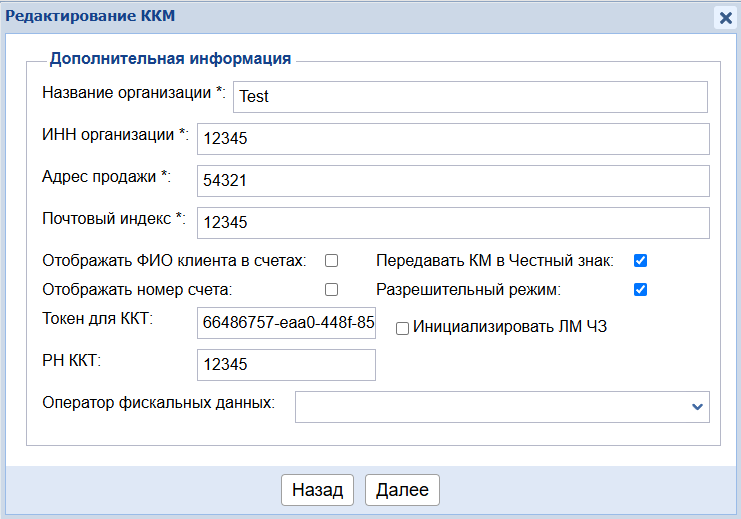Proceed with the Далее button
This screenshot has width=741, height=519.
(x=402, y=490)
